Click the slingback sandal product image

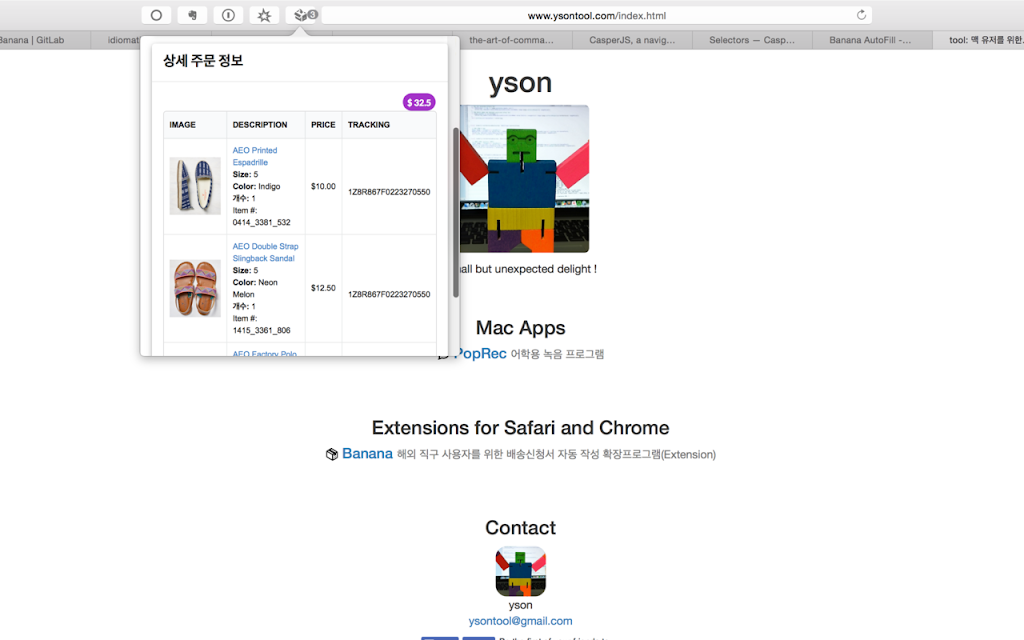click(x=195, y=288)
